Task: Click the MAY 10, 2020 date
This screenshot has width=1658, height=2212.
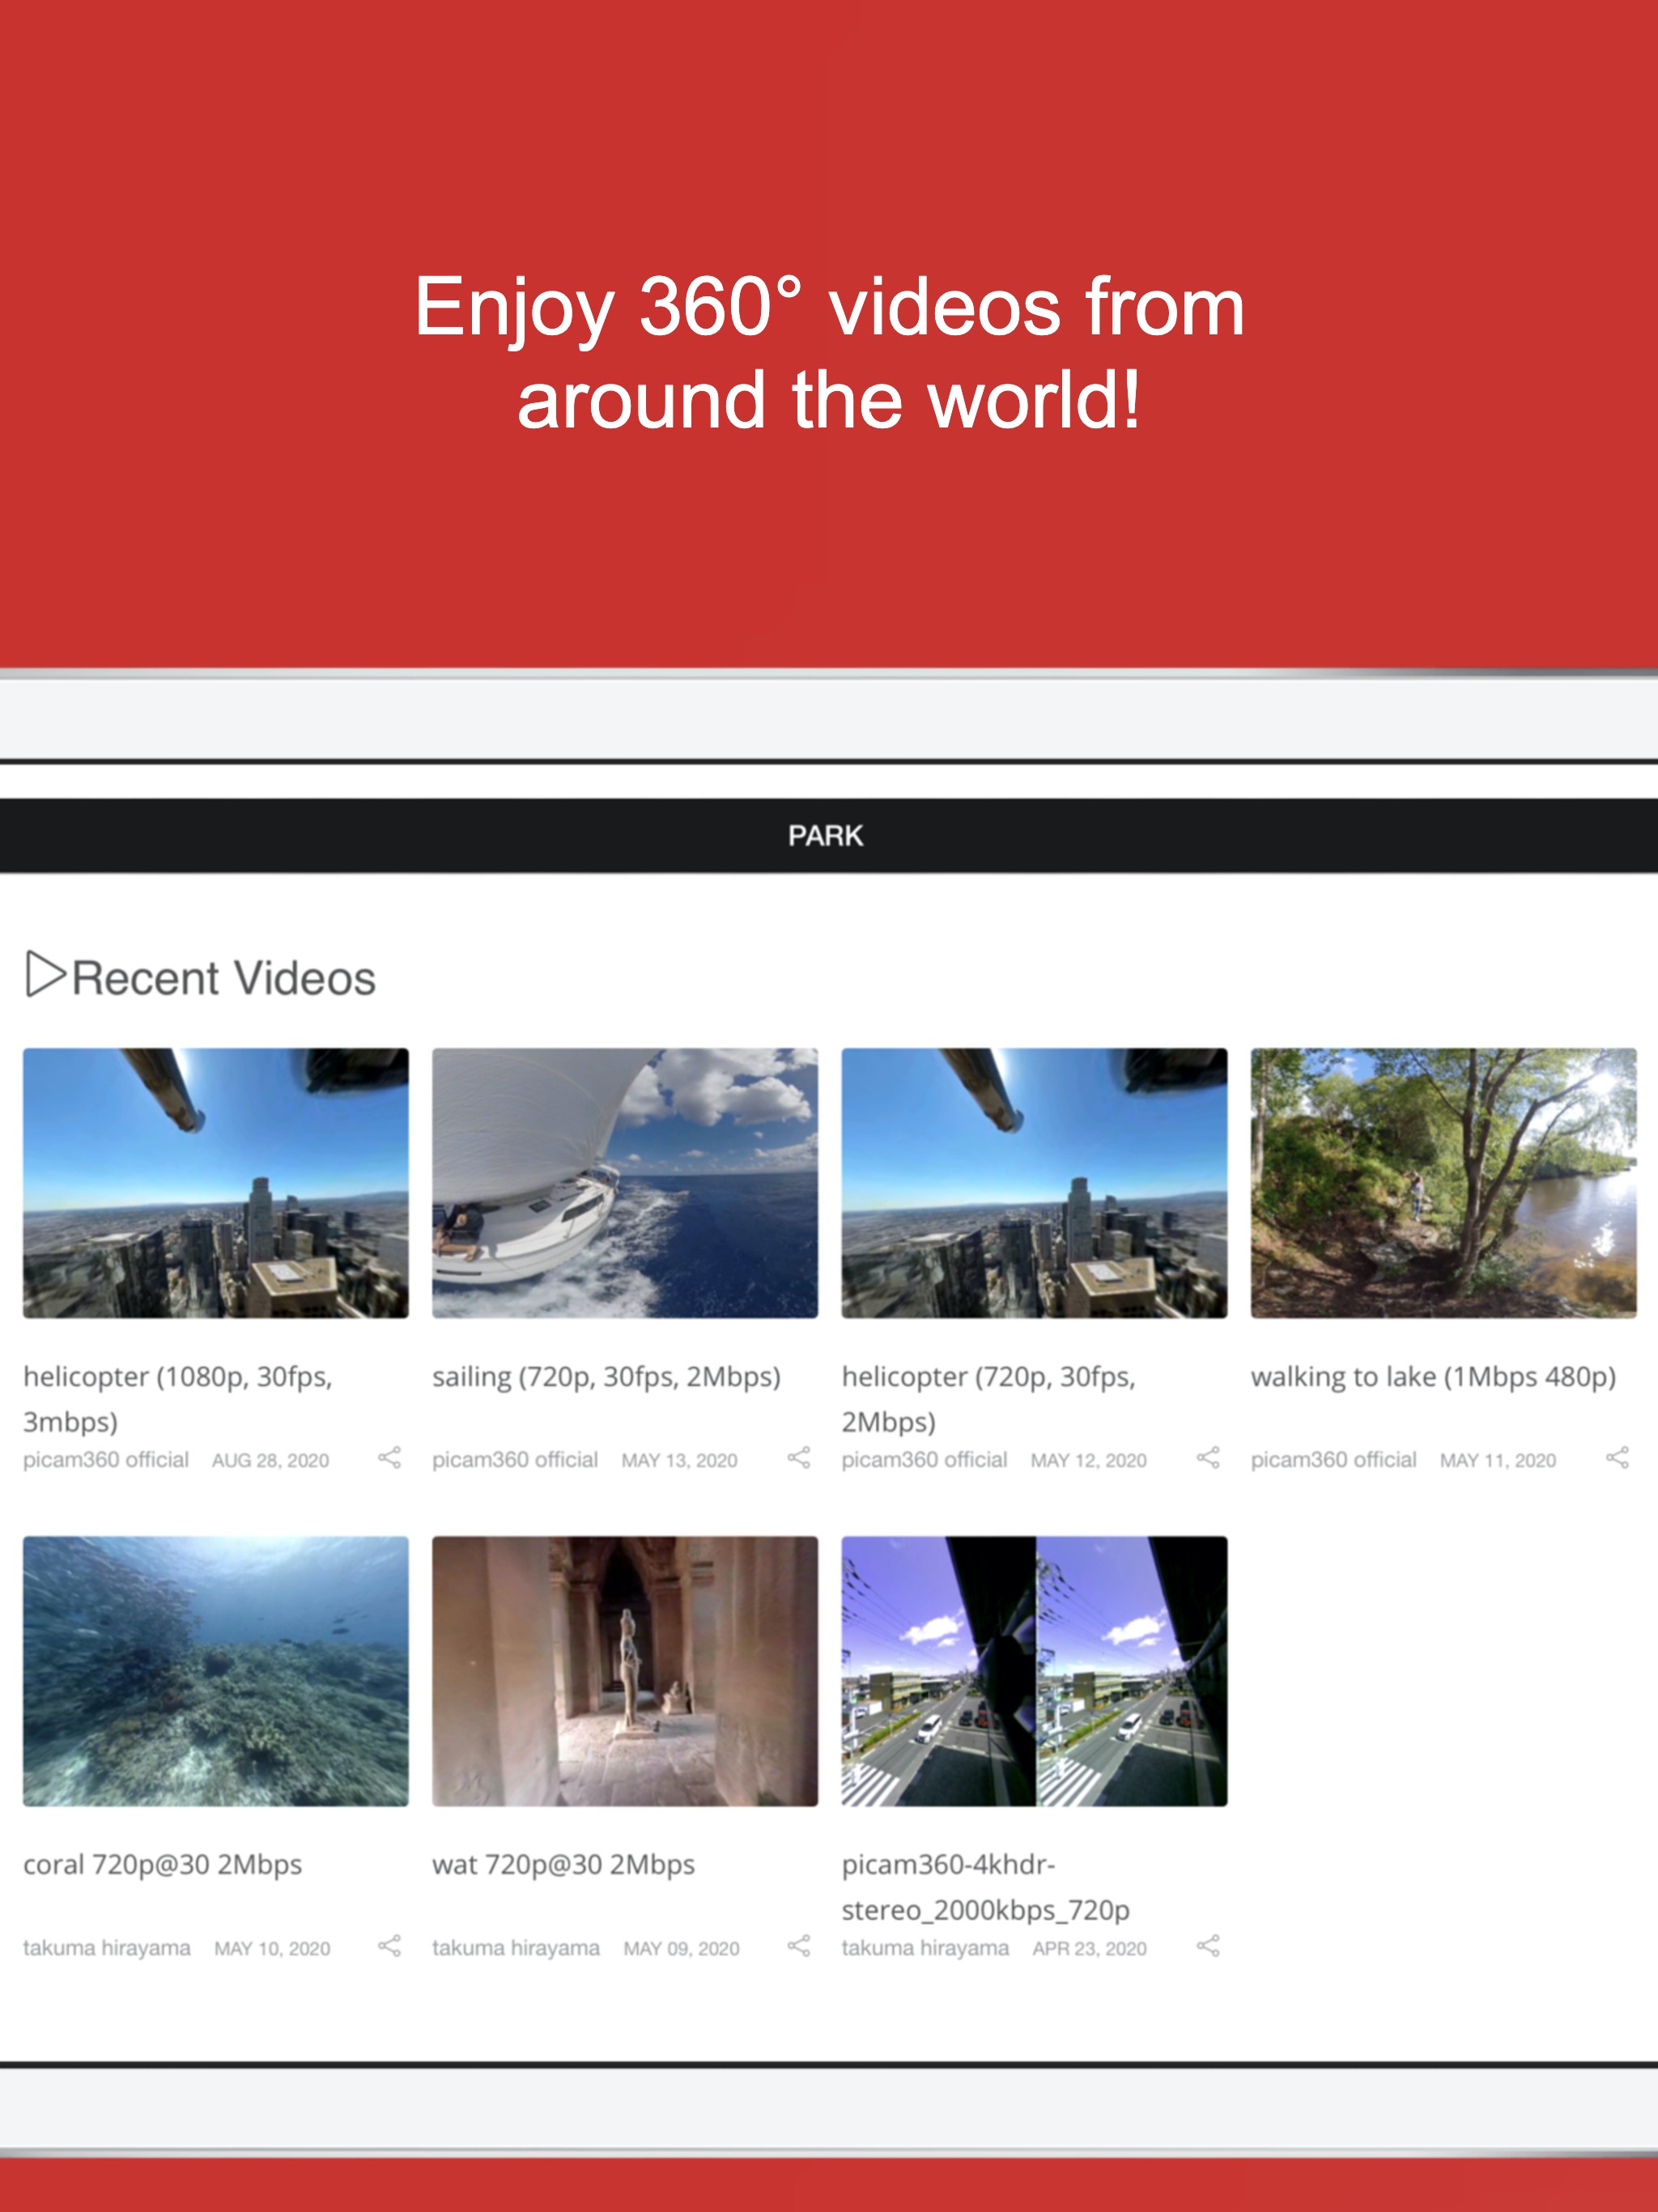Action: click(272, 1949)
